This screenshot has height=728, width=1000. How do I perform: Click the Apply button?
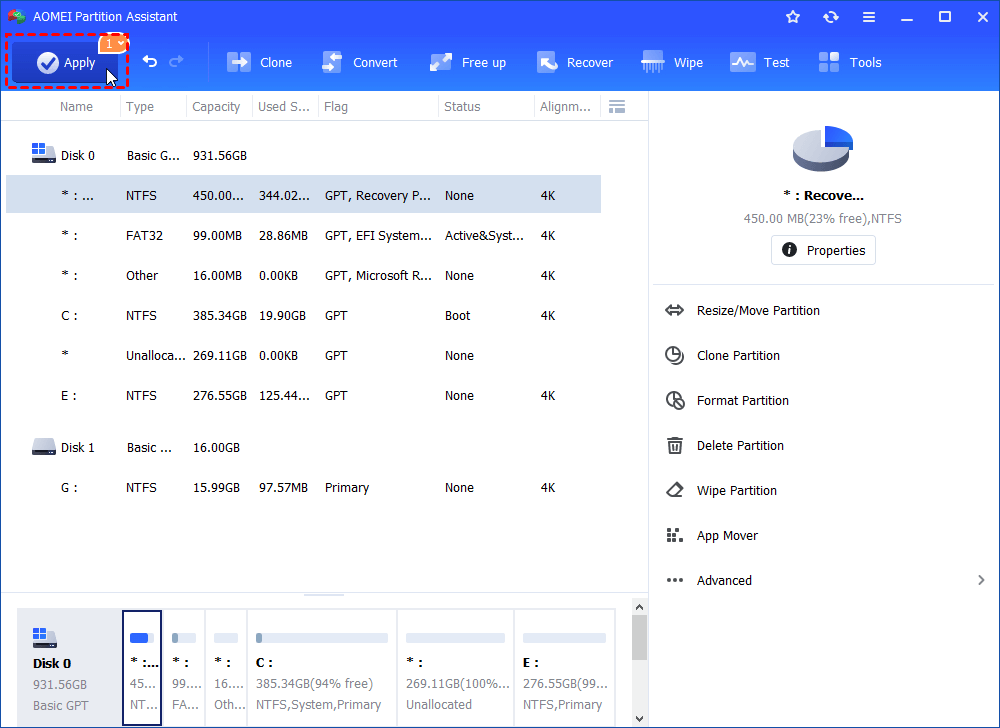coord(66,63)
